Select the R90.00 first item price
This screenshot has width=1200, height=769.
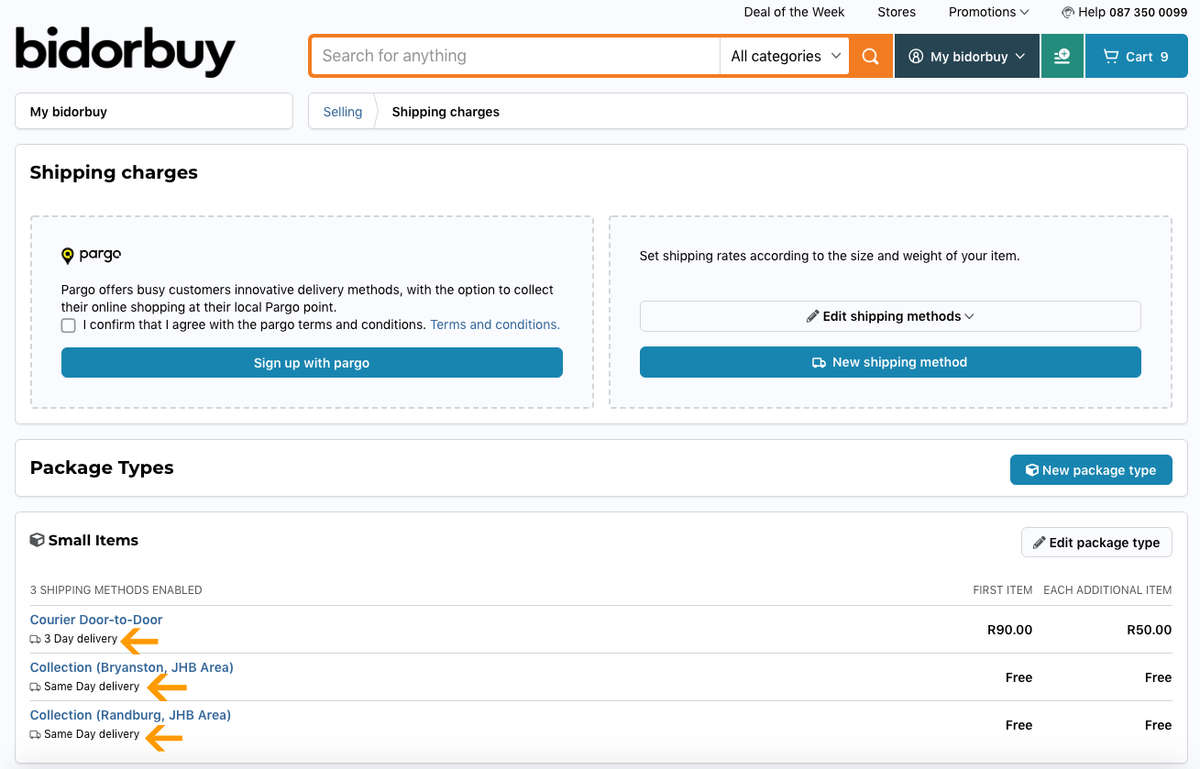(1009, 630)
